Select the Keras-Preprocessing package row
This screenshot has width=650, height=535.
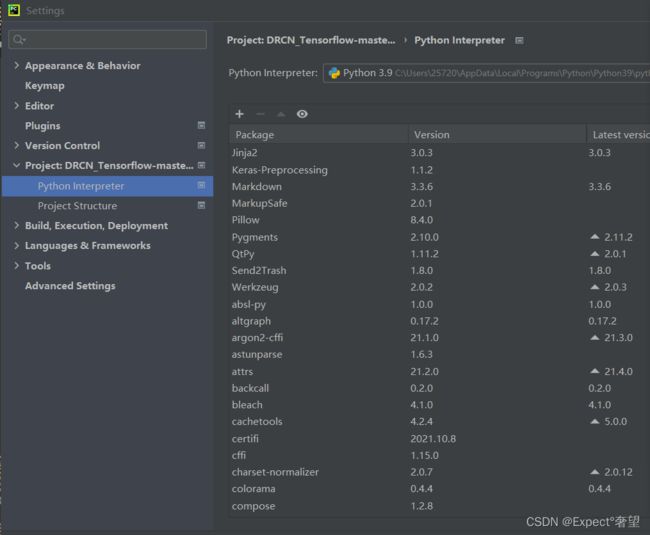[439, 170]
